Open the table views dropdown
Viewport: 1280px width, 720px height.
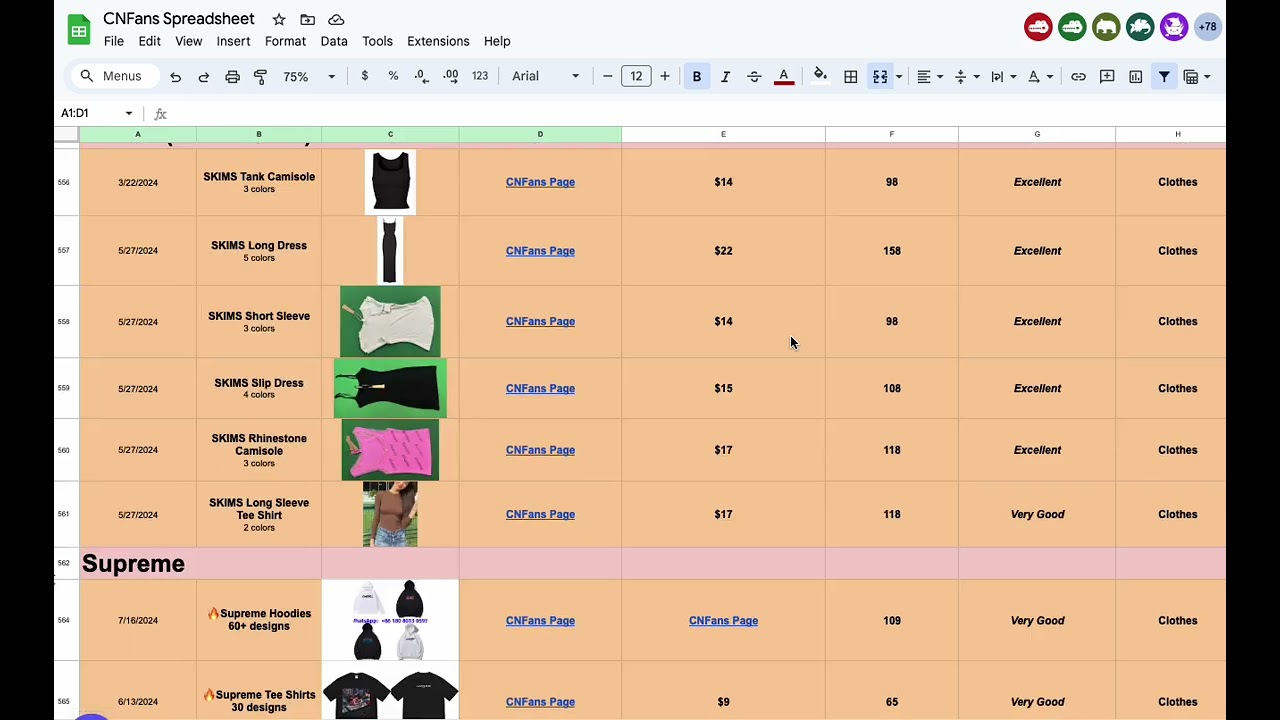coord(1197,77)
